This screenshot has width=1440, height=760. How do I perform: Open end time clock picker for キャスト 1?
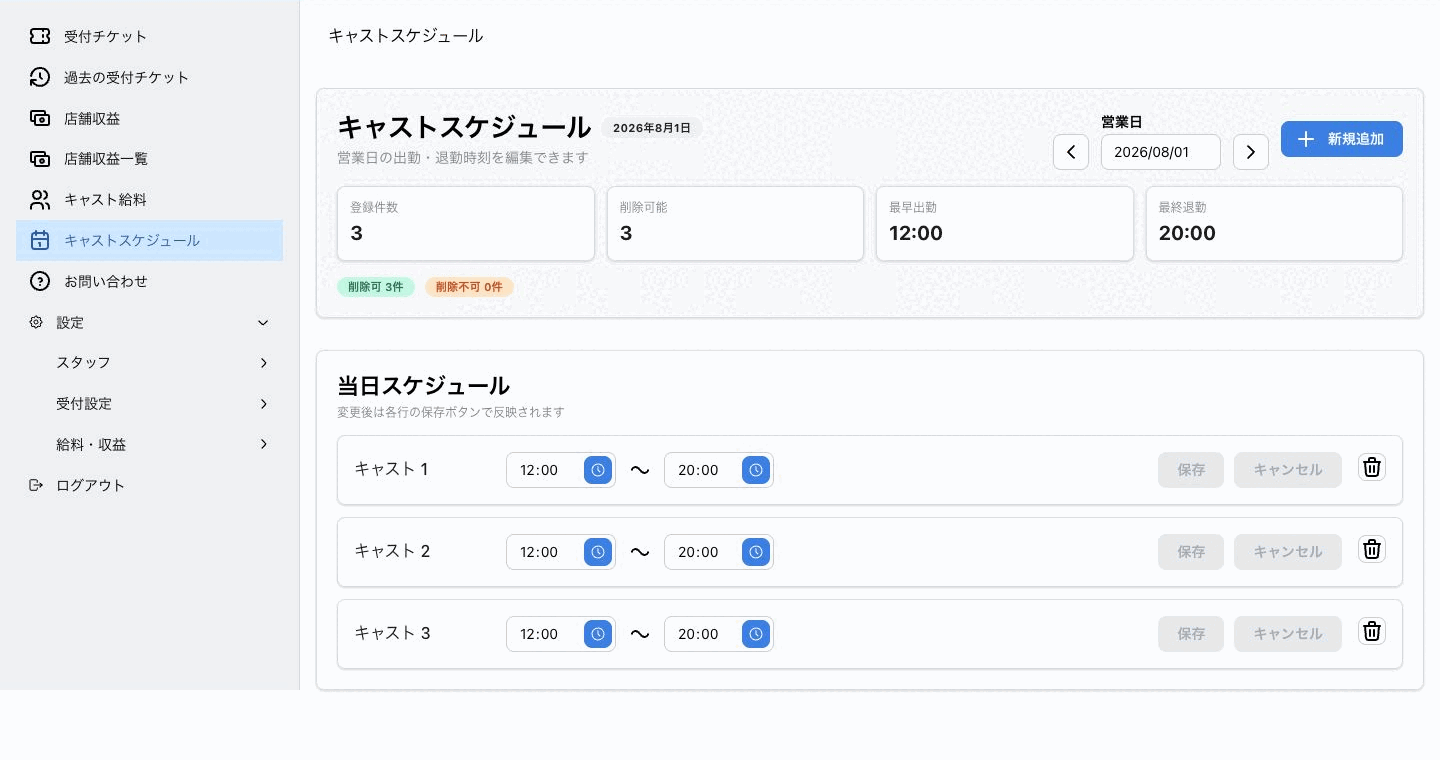click(x=756, y=470)
